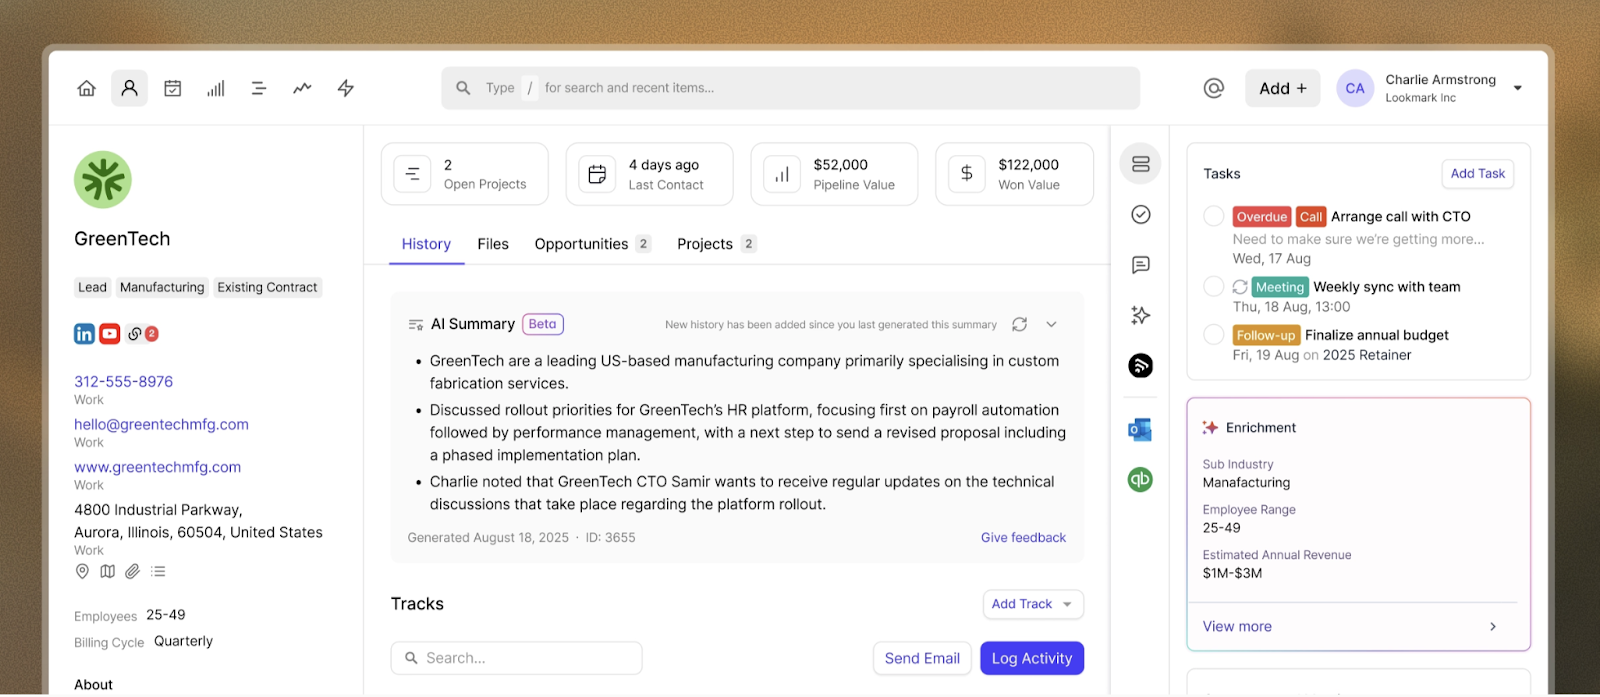The image size is (1600, 697).
Task: Click the Give feedback link
Action: (x=1023, y=537)
